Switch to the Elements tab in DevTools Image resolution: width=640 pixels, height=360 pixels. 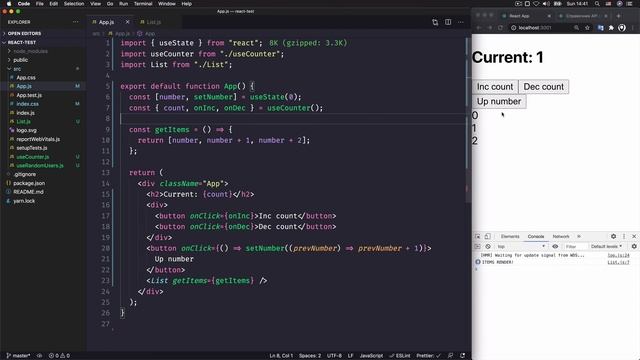point(510,237)
